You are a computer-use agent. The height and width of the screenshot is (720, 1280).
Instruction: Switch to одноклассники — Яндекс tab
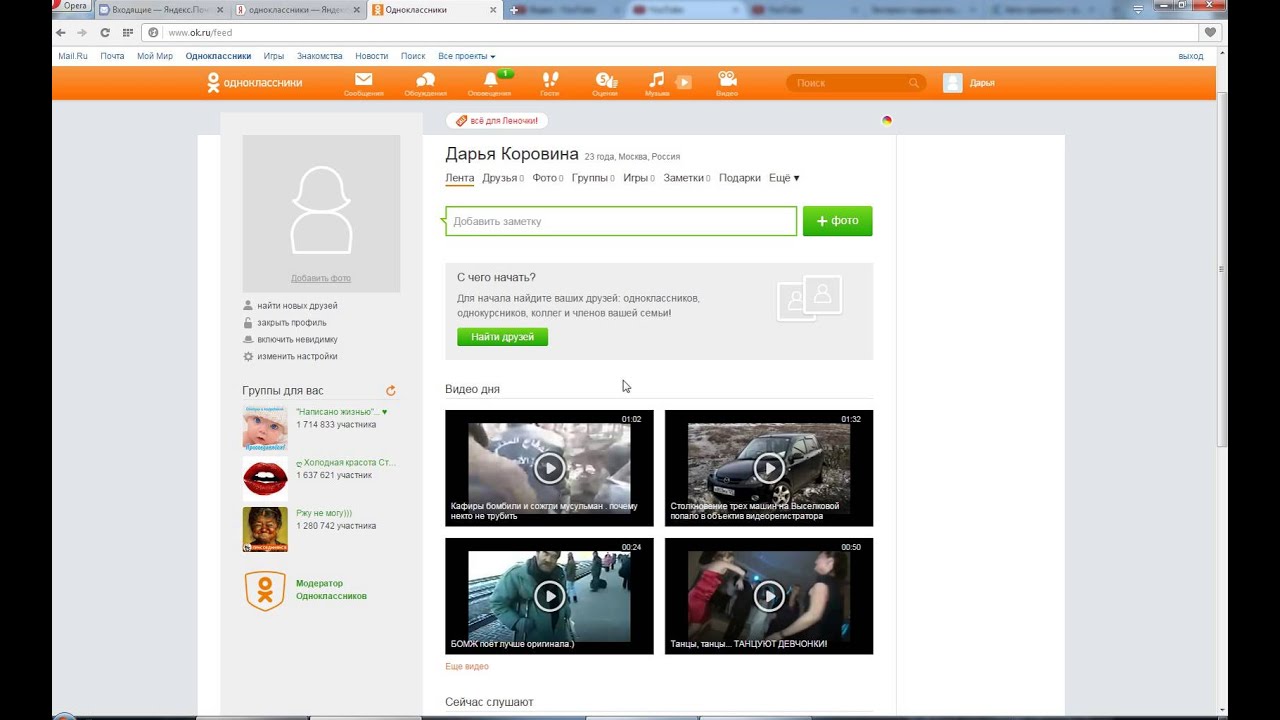click(x=296, y=9)
